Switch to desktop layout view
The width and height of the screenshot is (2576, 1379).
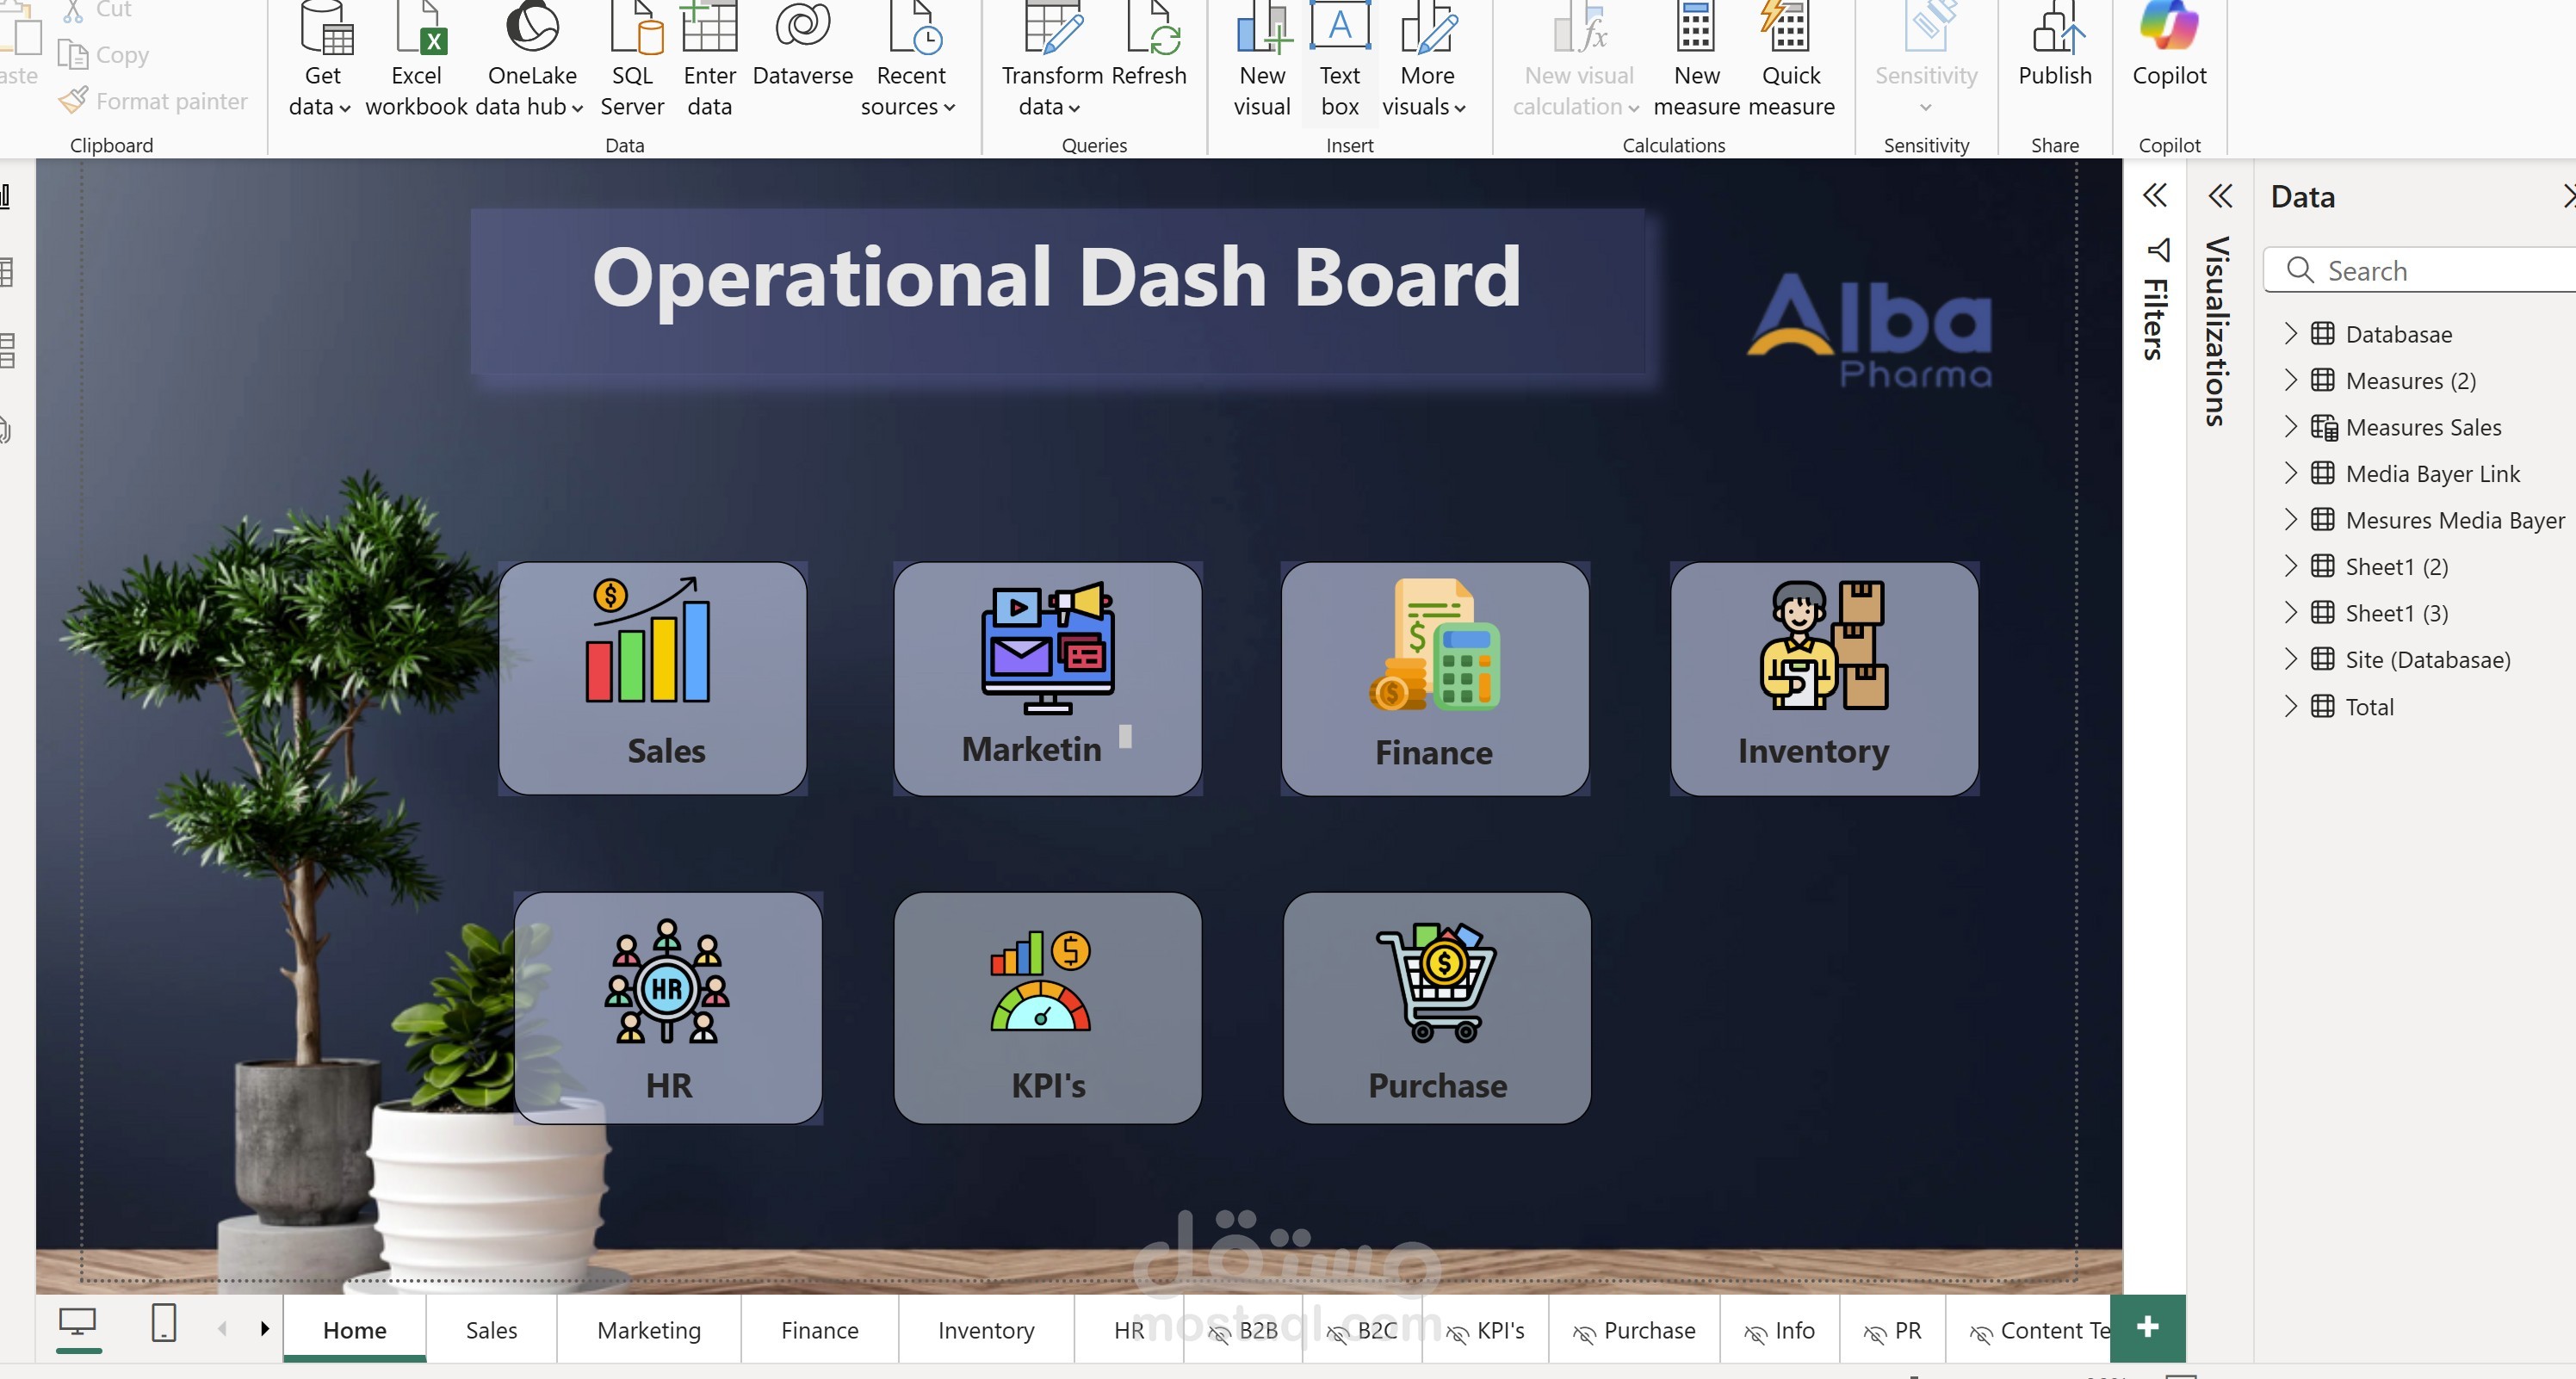coord(77,1323)
